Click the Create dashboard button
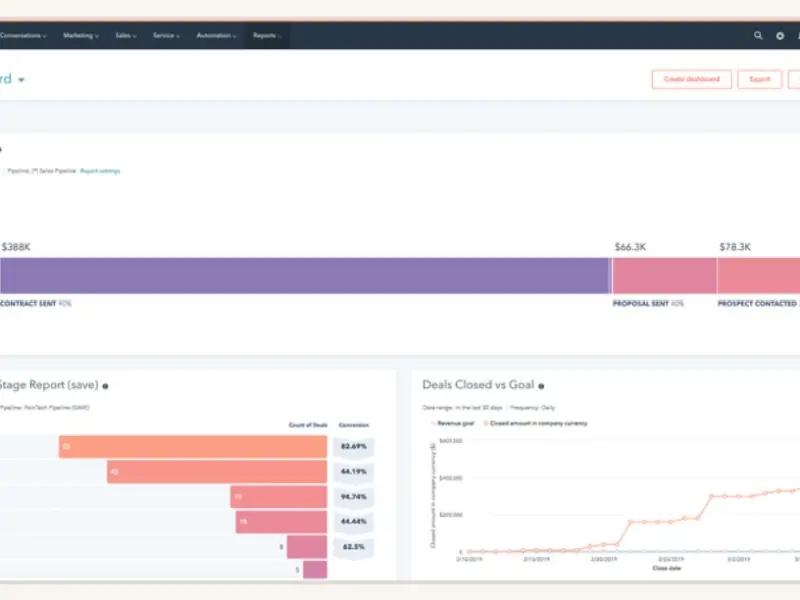 [692, 79]
